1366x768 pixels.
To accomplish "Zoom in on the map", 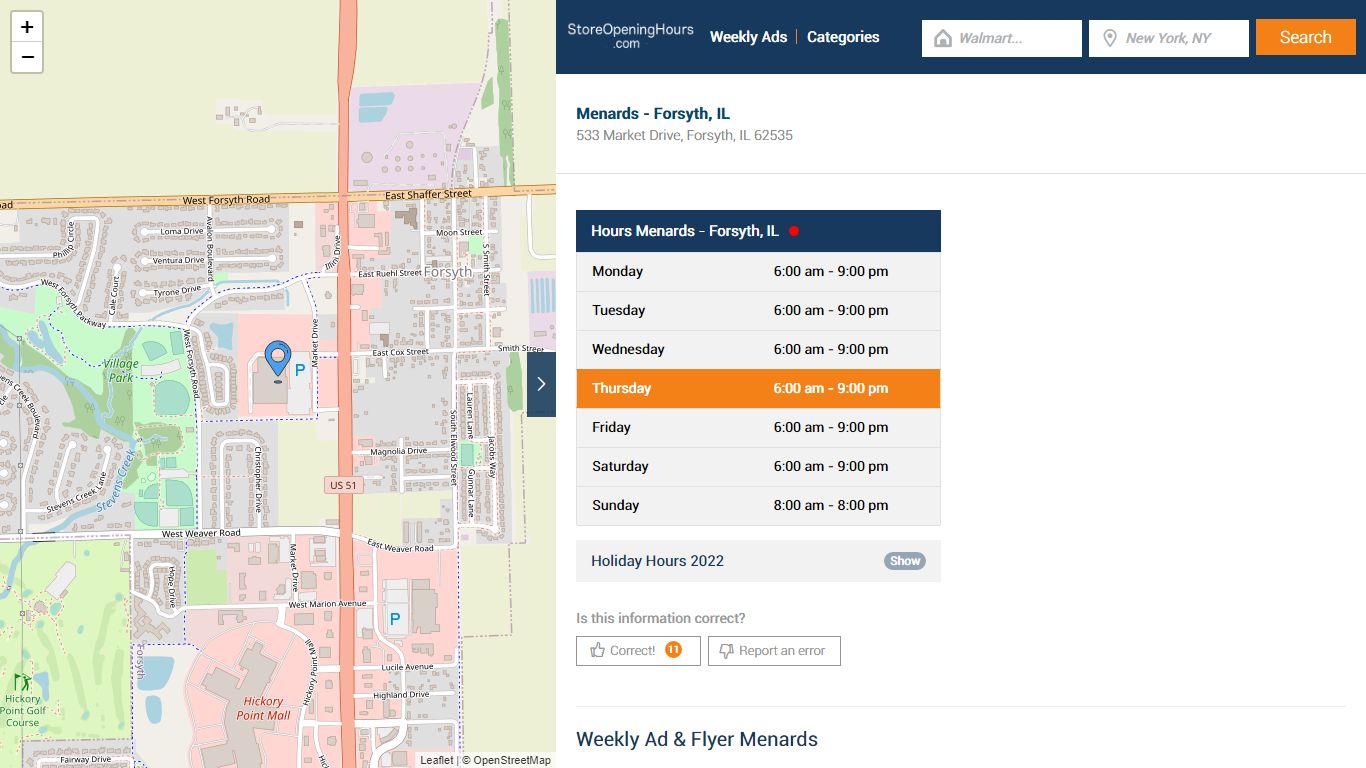I will point(27,27).
